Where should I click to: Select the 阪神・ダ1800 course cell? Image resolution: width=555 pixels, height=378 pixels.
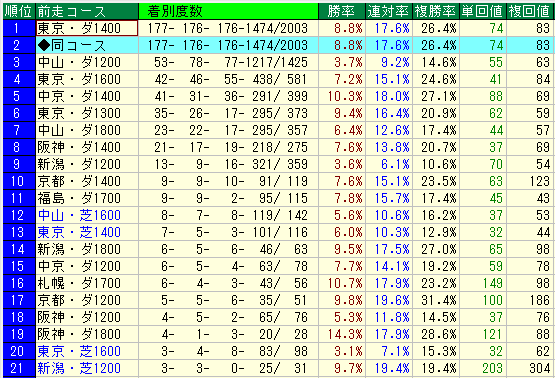tap(87, 334)
